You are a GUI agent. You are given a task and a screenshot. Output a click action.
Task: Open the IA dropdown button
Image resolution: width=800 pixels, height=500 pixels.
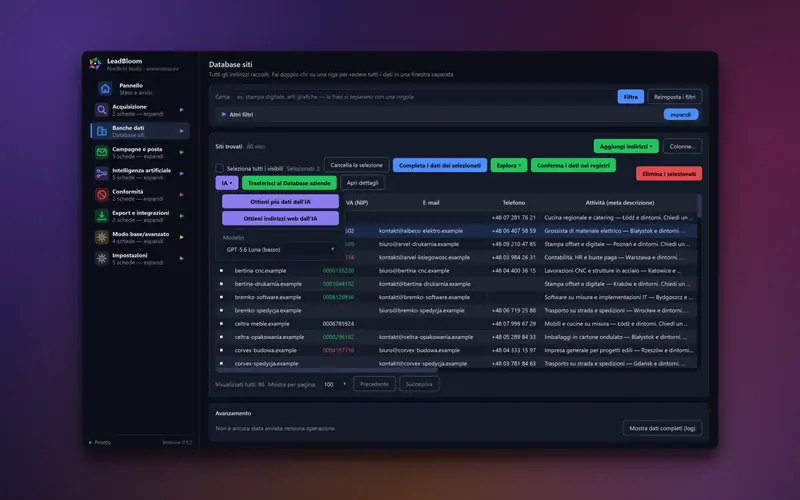click(x=227, y=183)
